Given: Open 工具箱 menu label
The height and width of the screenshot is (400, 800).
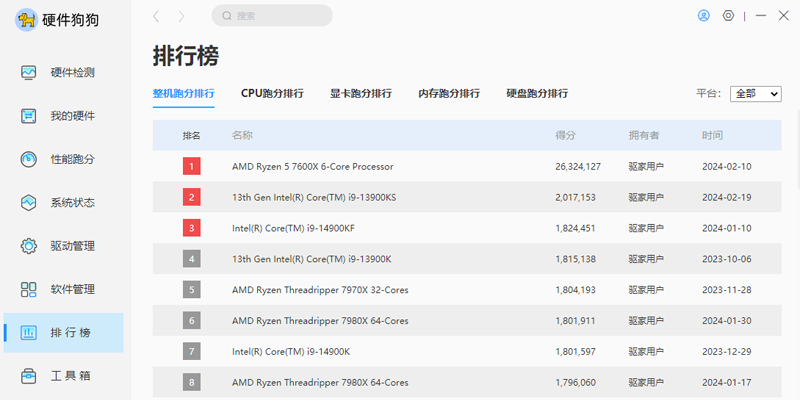Looking at the screenshot, I should pos(70,376).
